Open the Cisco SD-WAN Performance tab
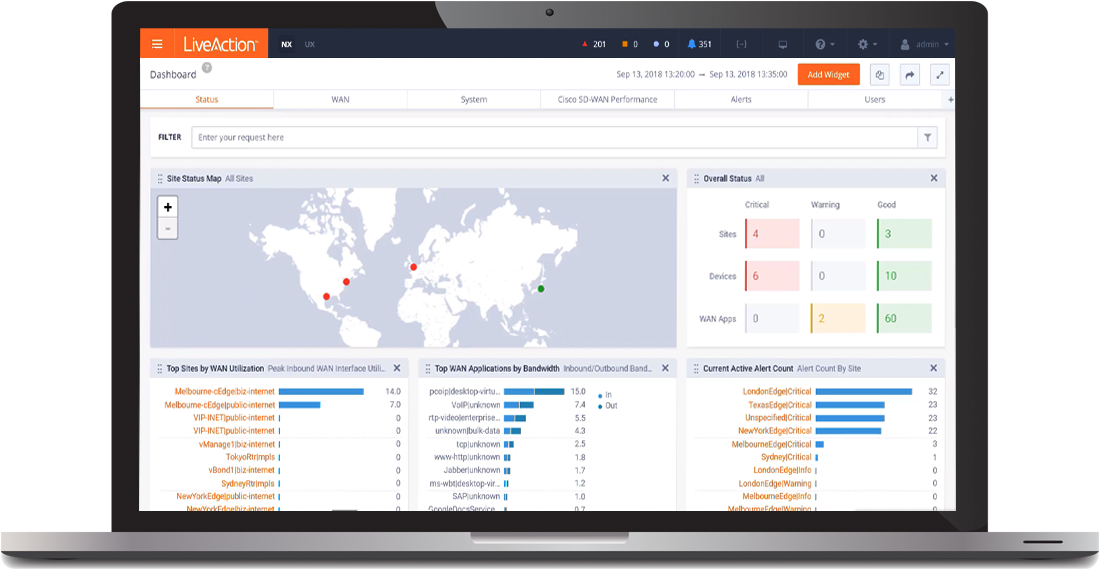Image resolution: width=1099 pixels, height=569 pixels. pos(607,100)
